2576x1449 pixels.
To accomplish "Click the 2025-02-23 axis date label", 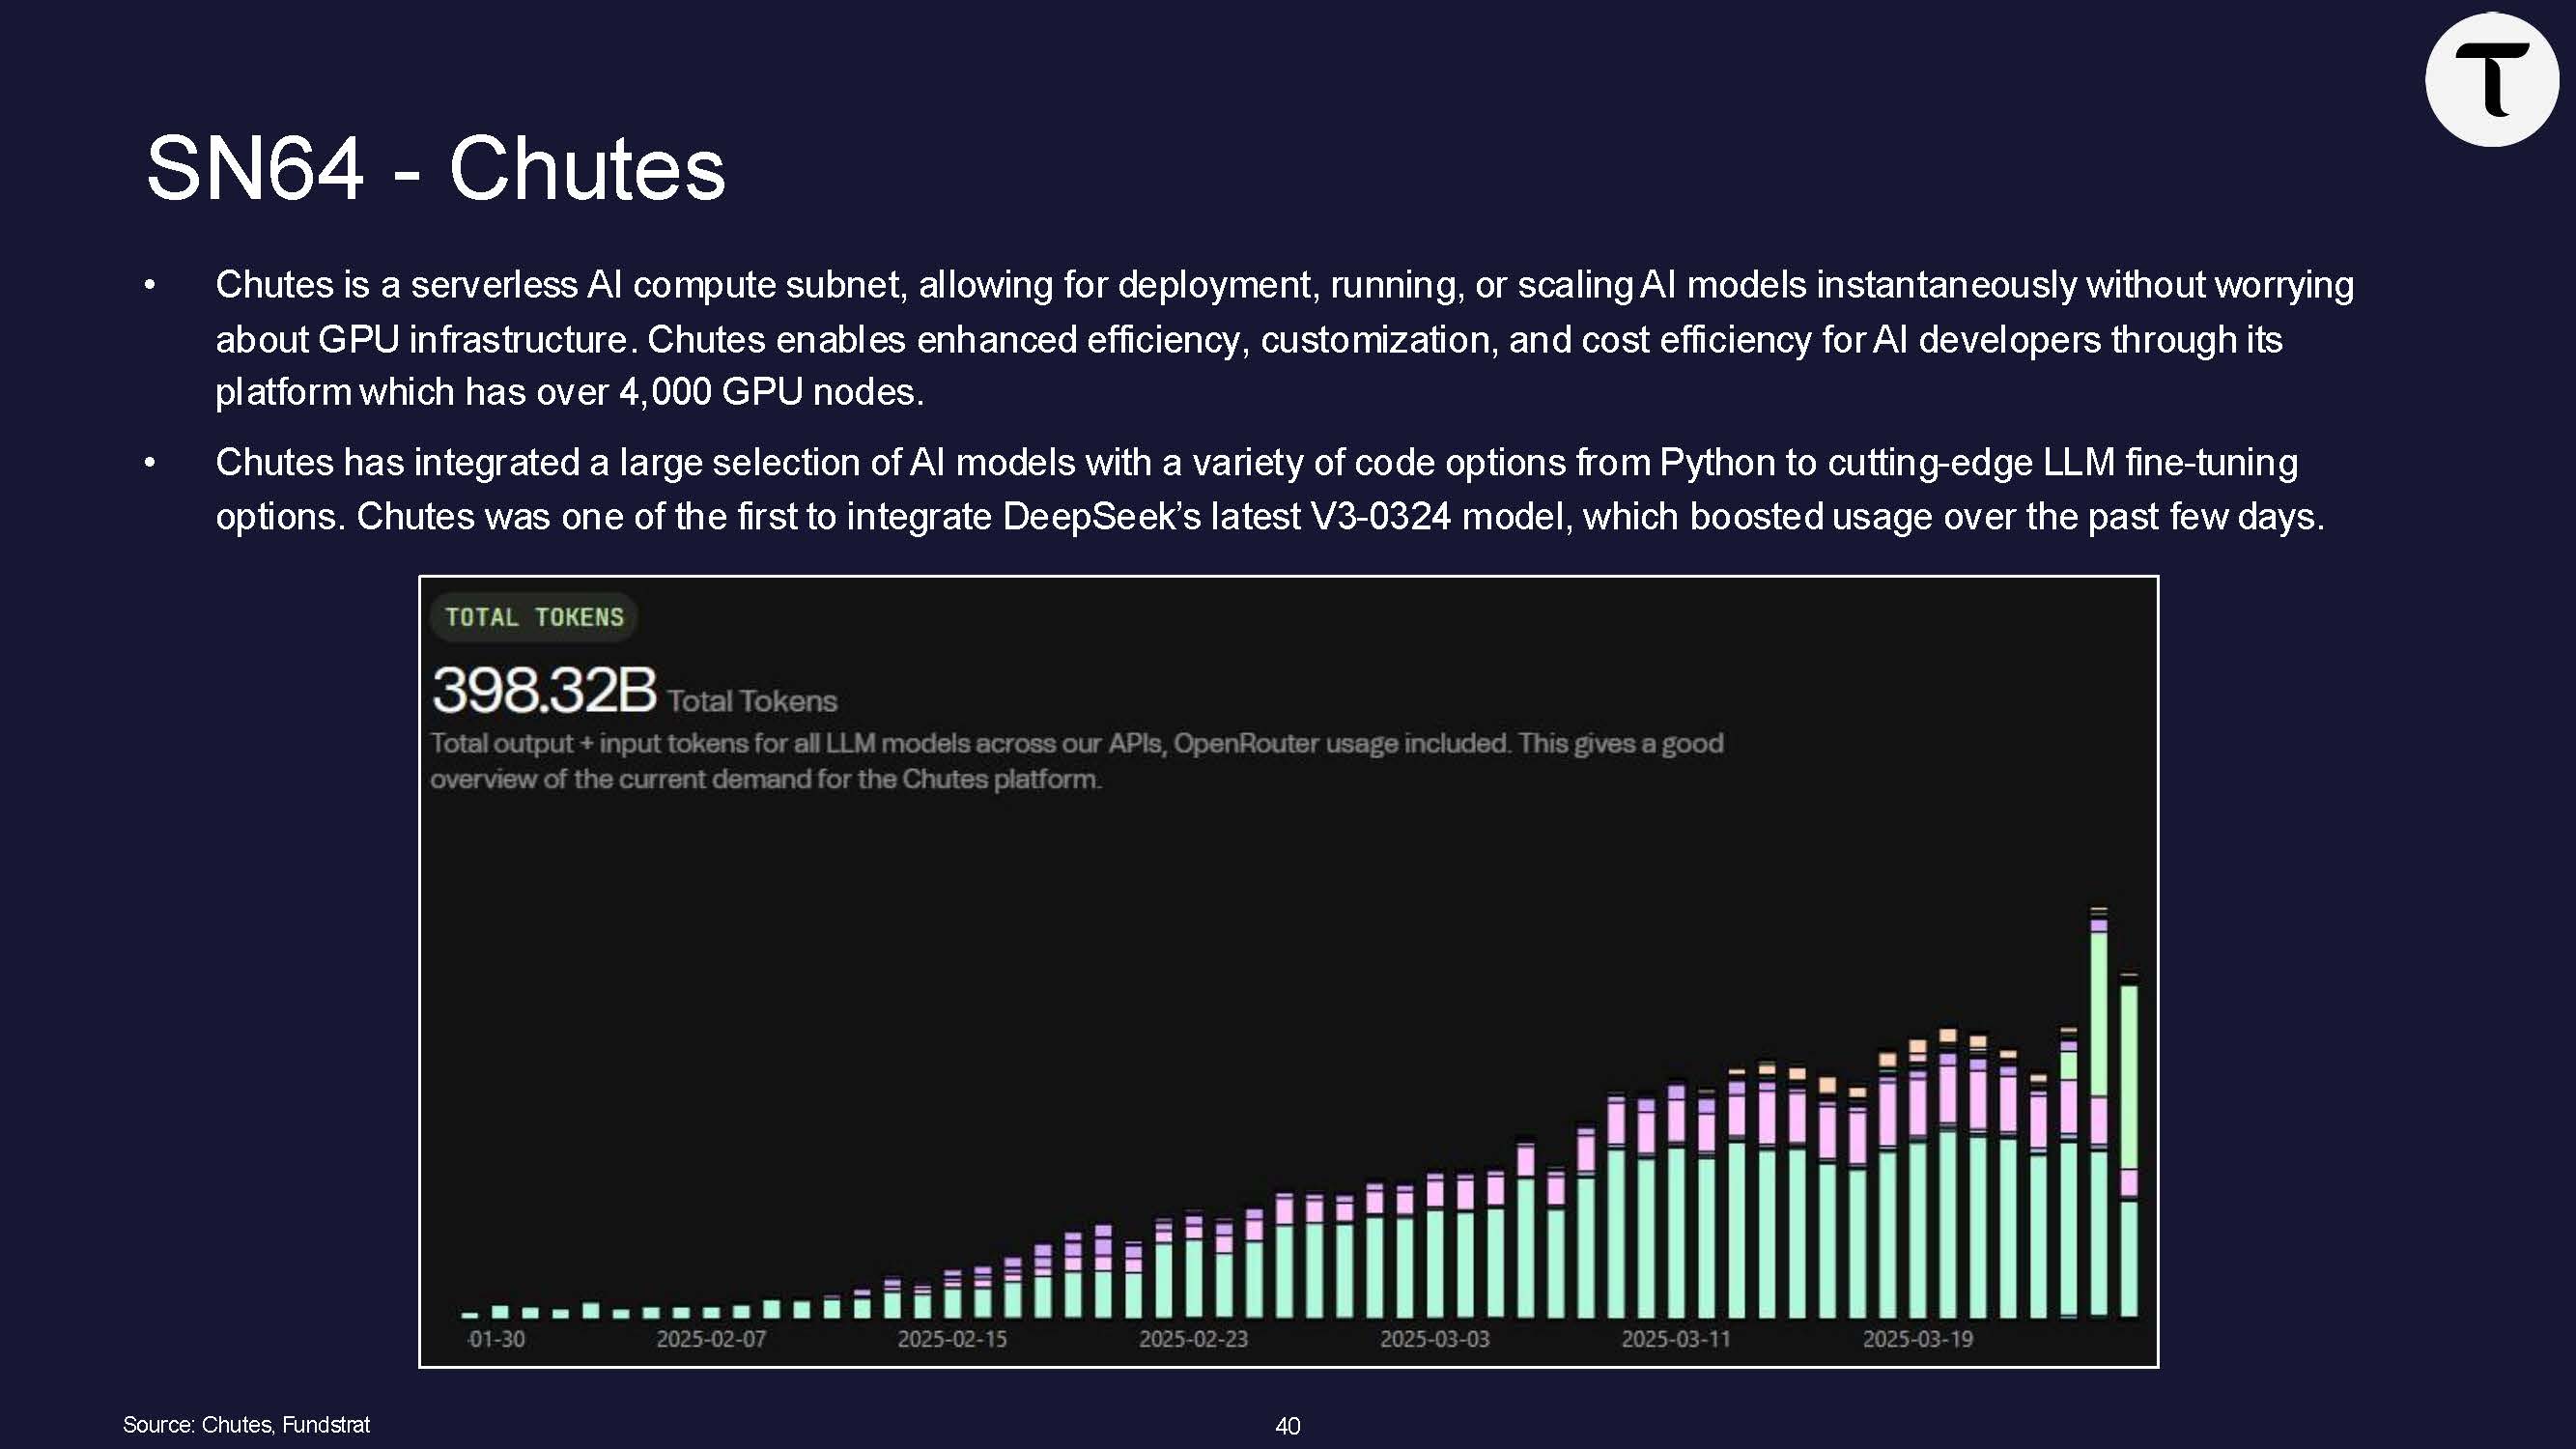I will pos(1193,1339).
